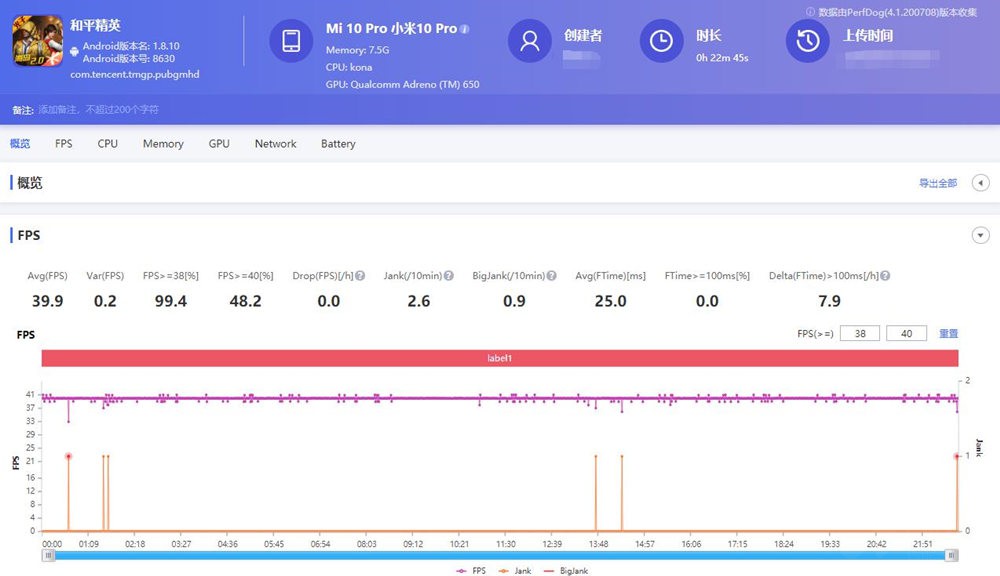The height and width of the screenshot is (576, 1000).
Task: Click the Avg(FPS) value 39.9
Action: point(48,301)
